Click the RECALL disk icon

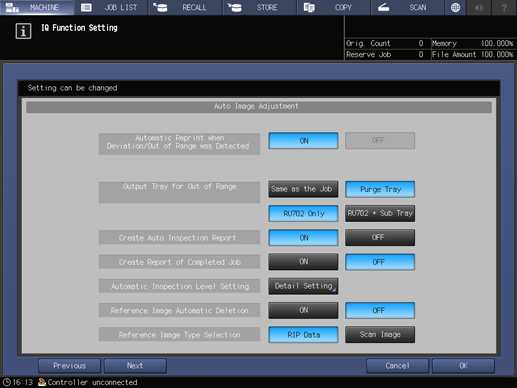(x=160, y=7)
